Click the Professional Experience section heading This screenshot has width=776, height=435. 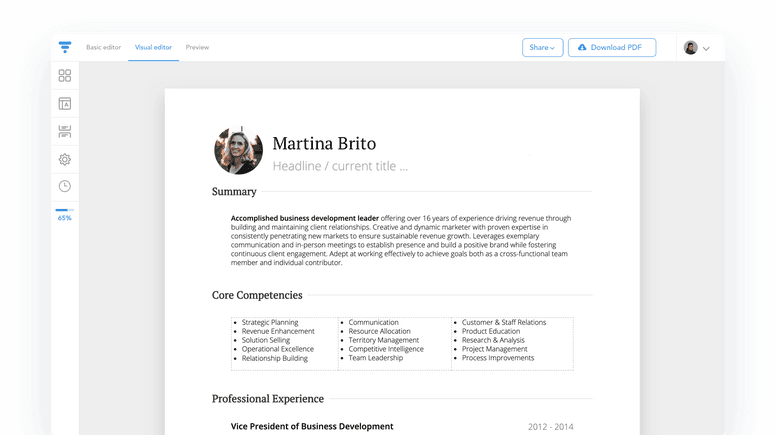point(268,398)
